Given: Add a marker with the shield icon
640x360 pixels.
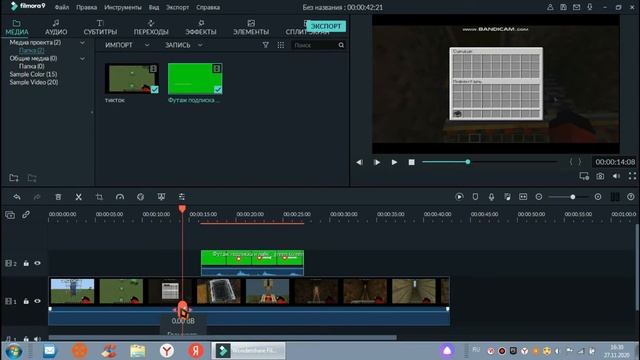Looking at the screenshot, I should click(475, 197).
